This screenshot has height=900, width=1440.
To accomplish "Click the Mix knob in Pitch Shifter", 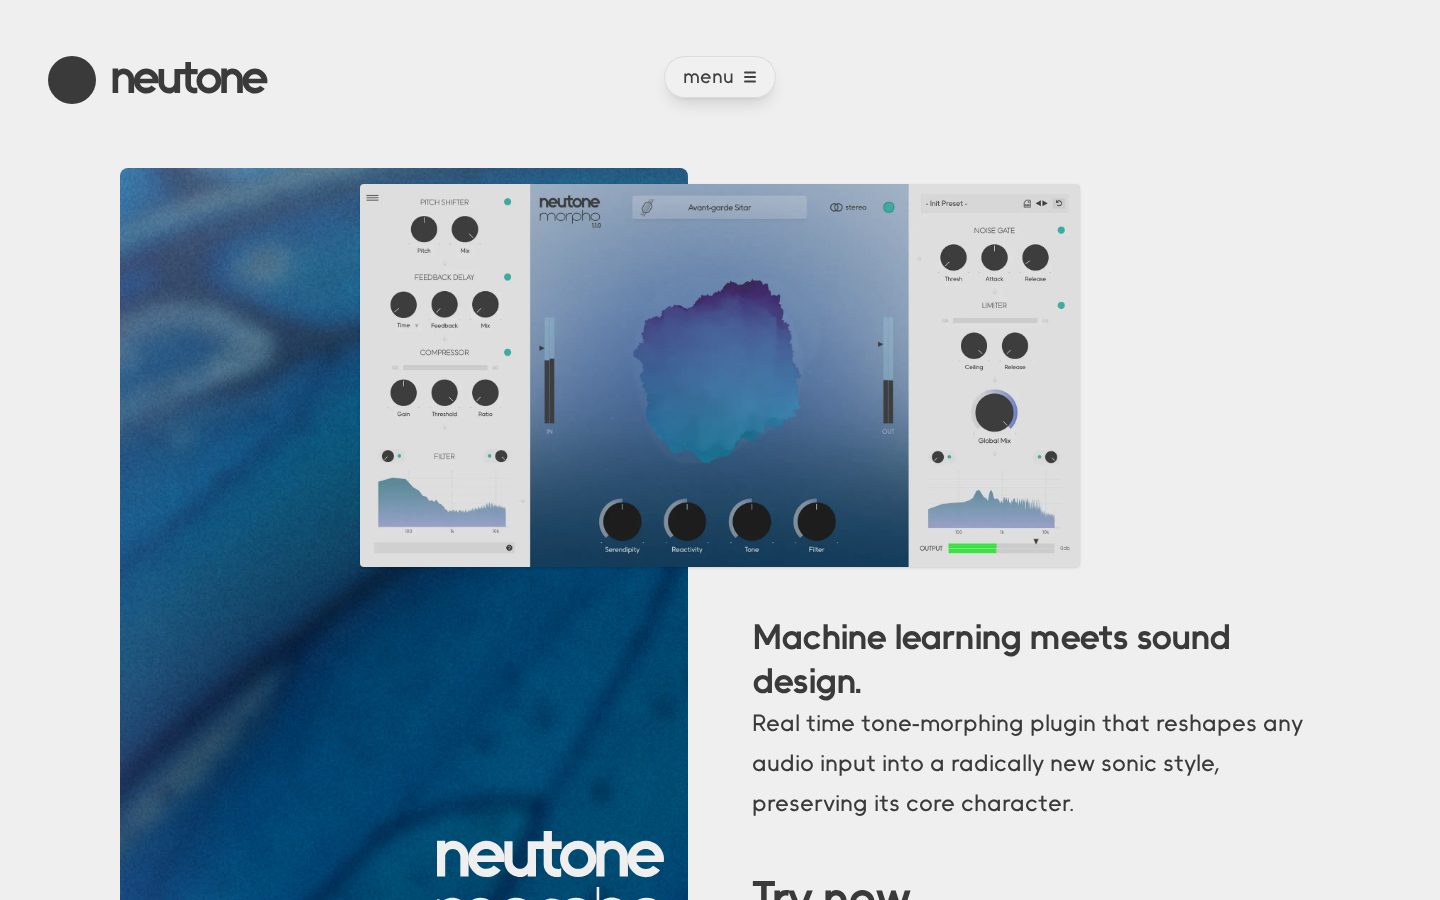I will [465, 229].
